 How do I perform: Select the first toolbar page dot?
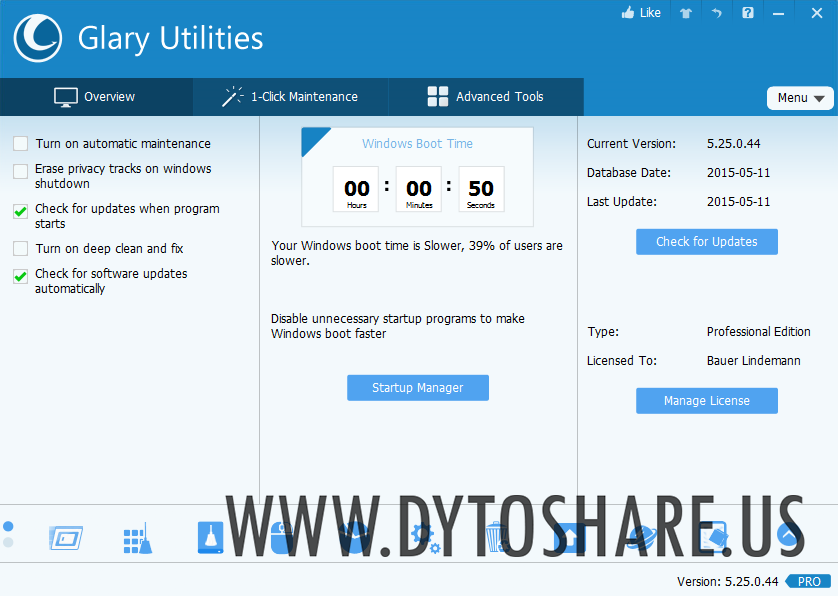pos(8,527)
